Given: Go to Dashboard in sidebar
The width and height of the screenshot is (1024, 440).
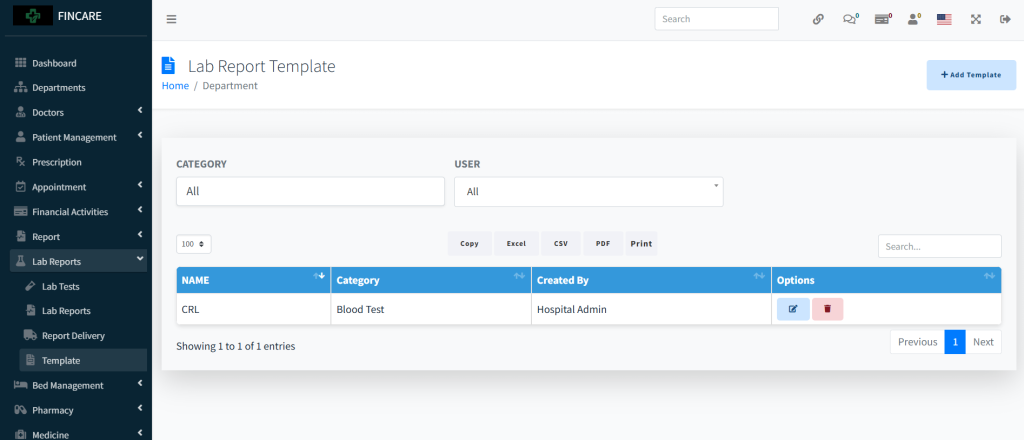Looking at the screenshot, I should [60, 63].
